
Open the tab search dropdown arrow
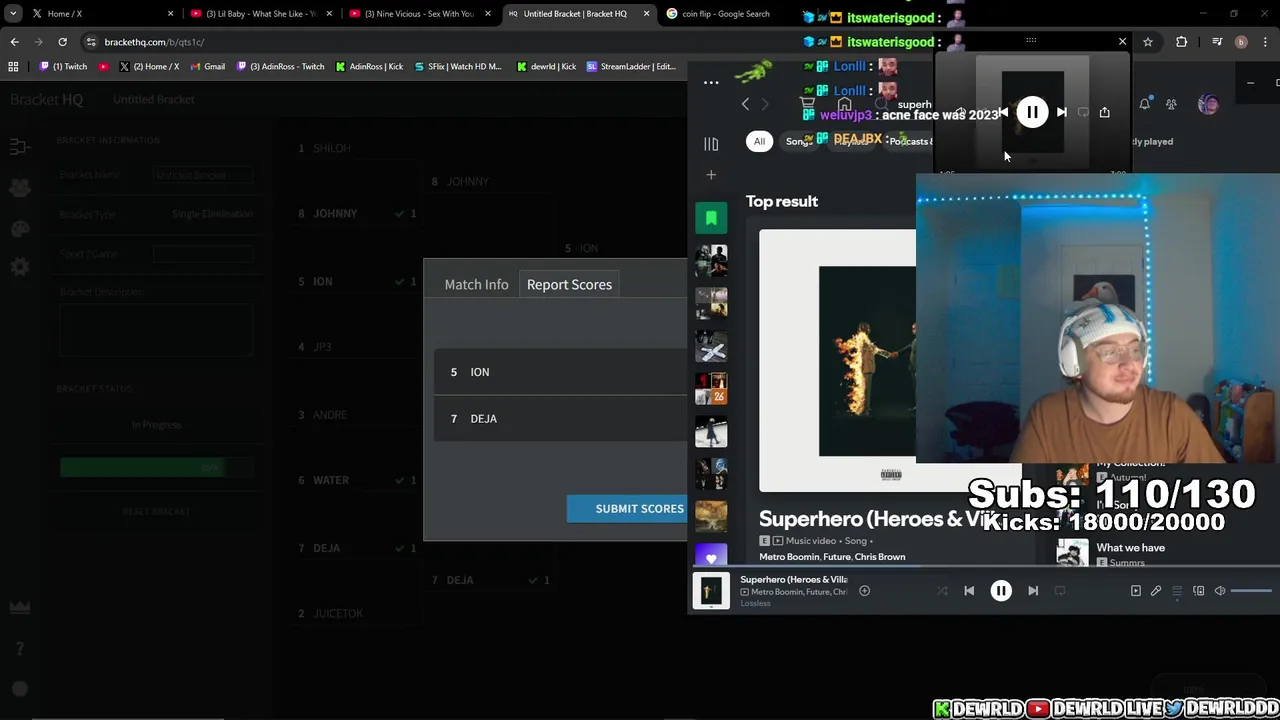click(x=13, y=14)
